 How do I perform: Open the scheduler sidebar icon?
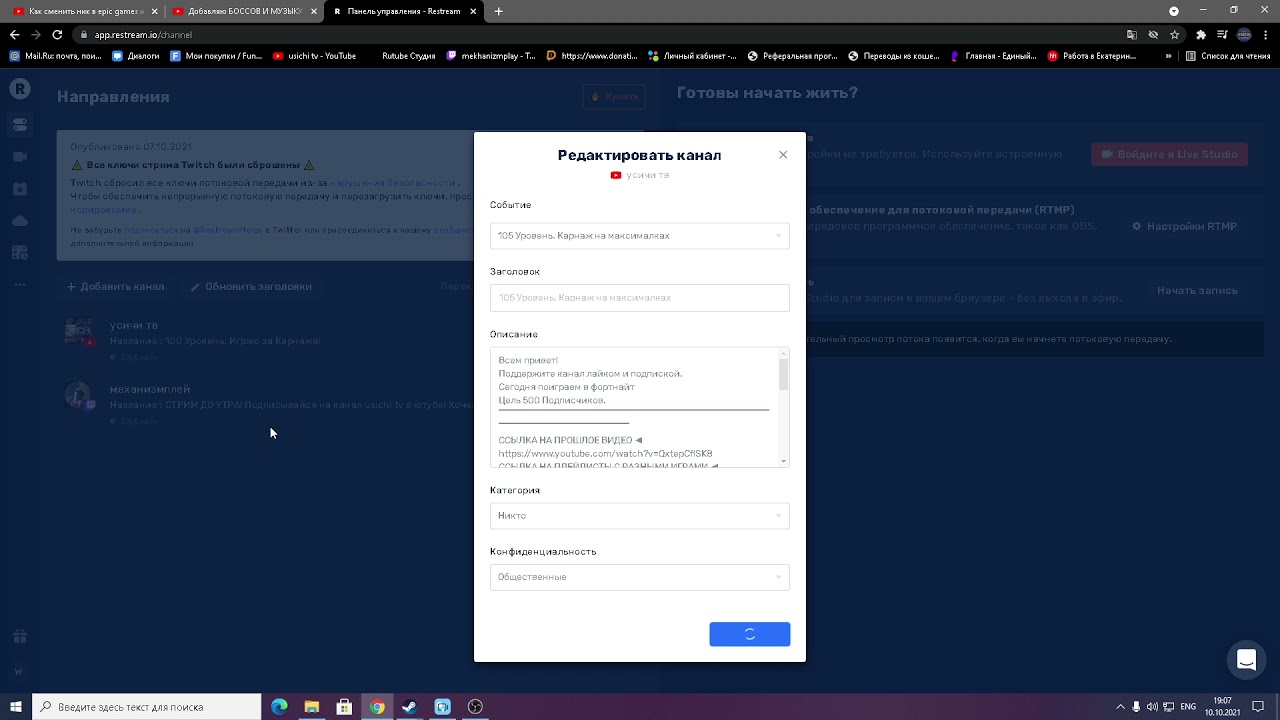(x=19, y=253)
